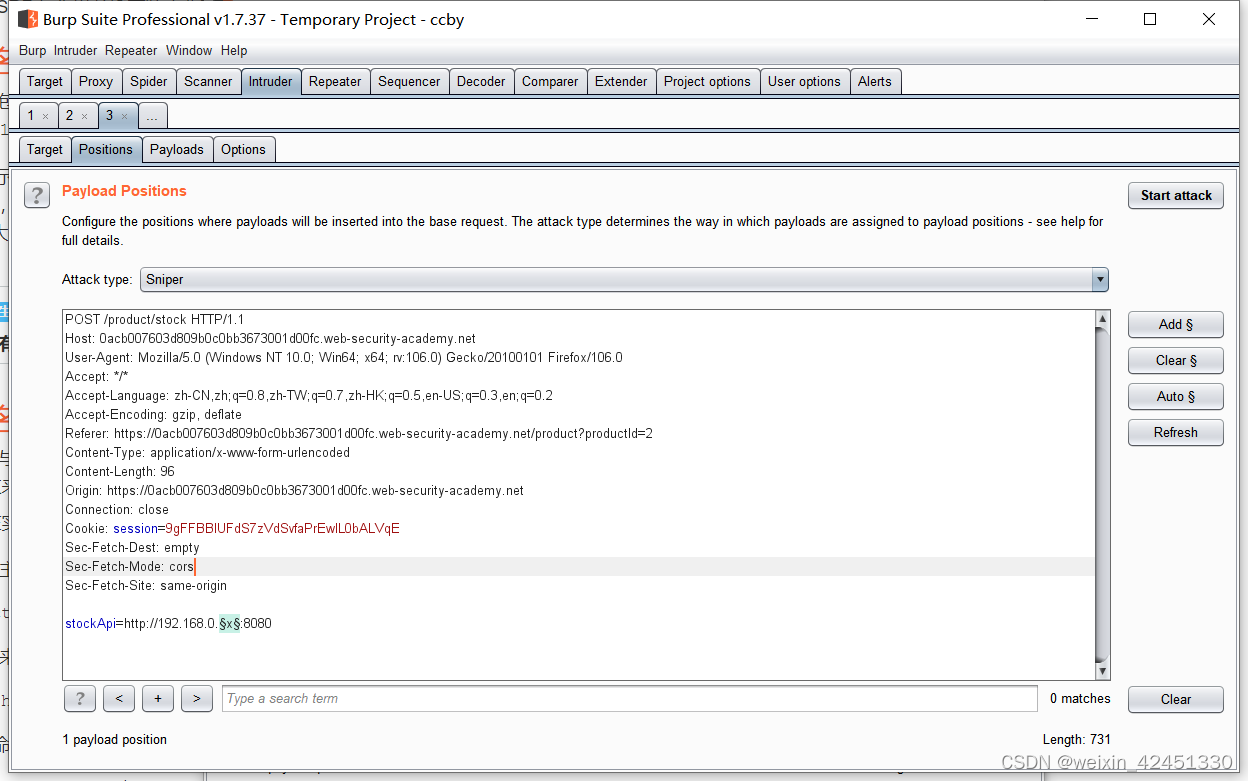
Task: Open the Intruder menu
Action: point(76,51)
